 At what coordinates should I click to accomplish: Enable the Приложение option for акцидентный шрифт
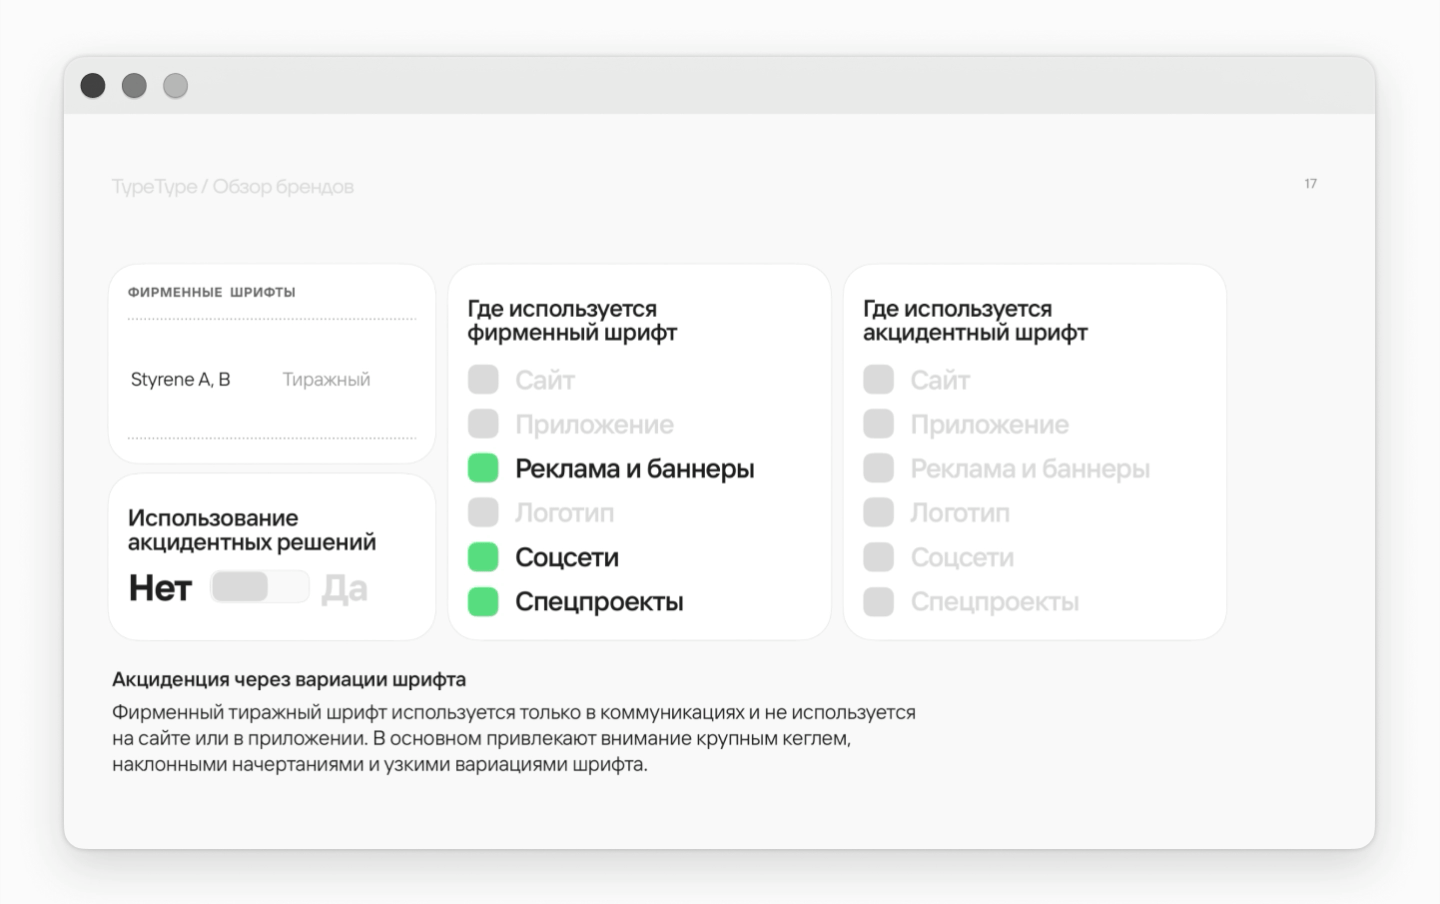point(878,423)
